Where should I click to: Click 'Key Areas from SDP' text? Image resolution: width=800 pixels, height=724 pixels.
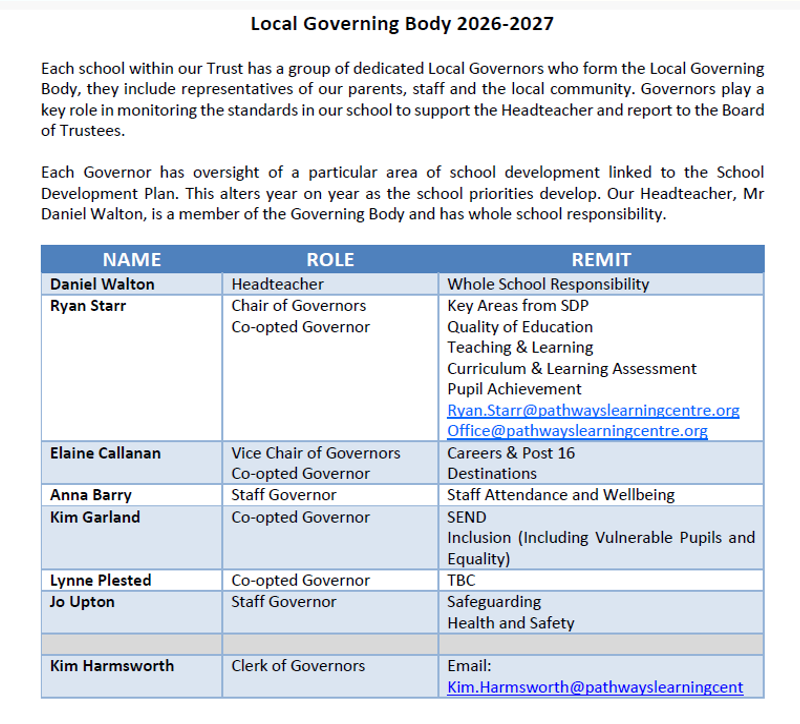[518, 306]
